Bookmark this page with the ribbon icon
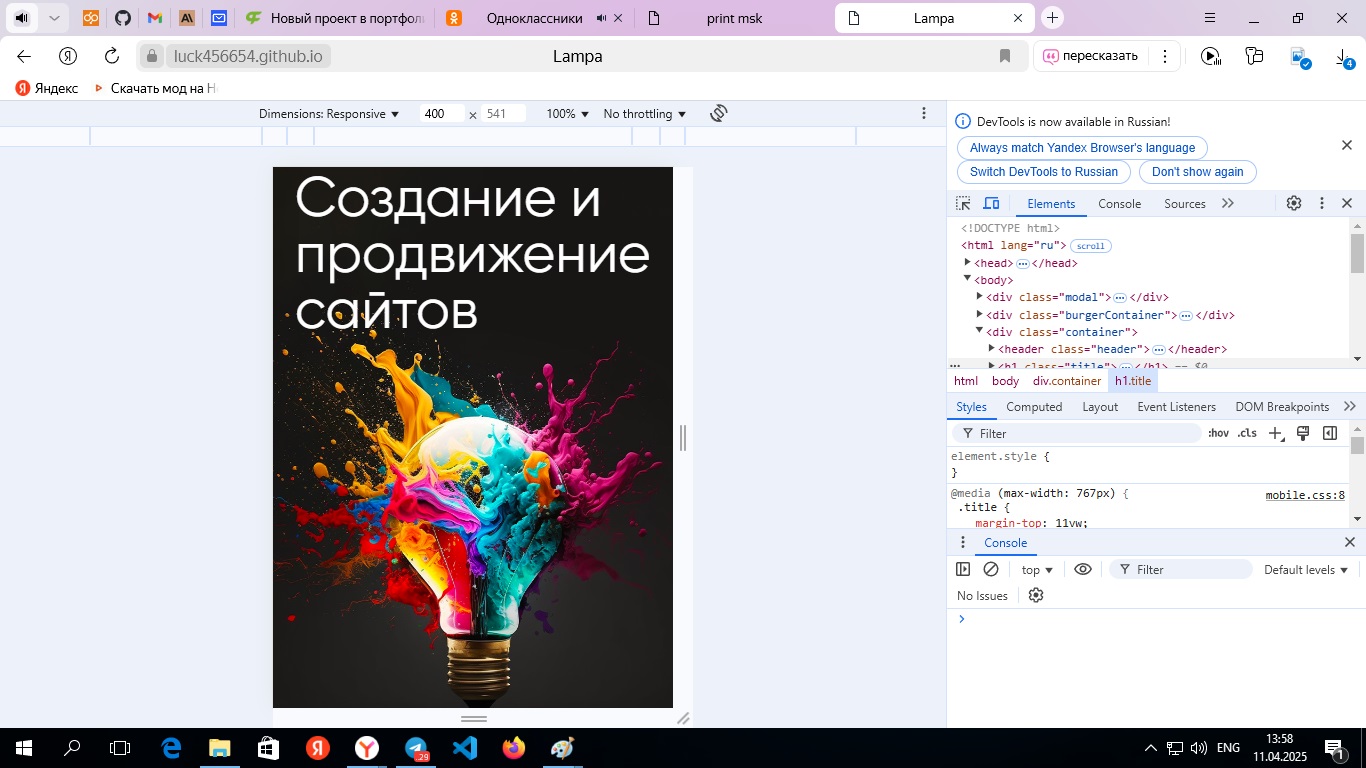Screen dimensions: 1366x768 tap(1005, 56)
